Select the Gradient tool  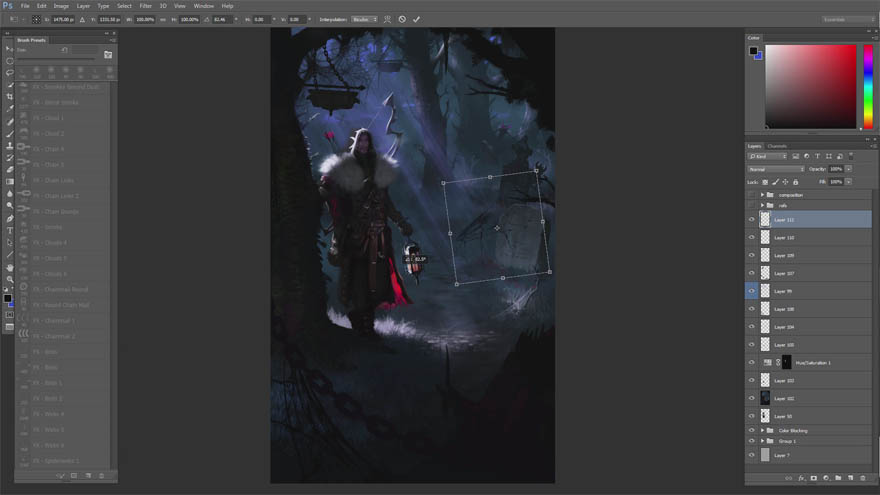(10, 181)
